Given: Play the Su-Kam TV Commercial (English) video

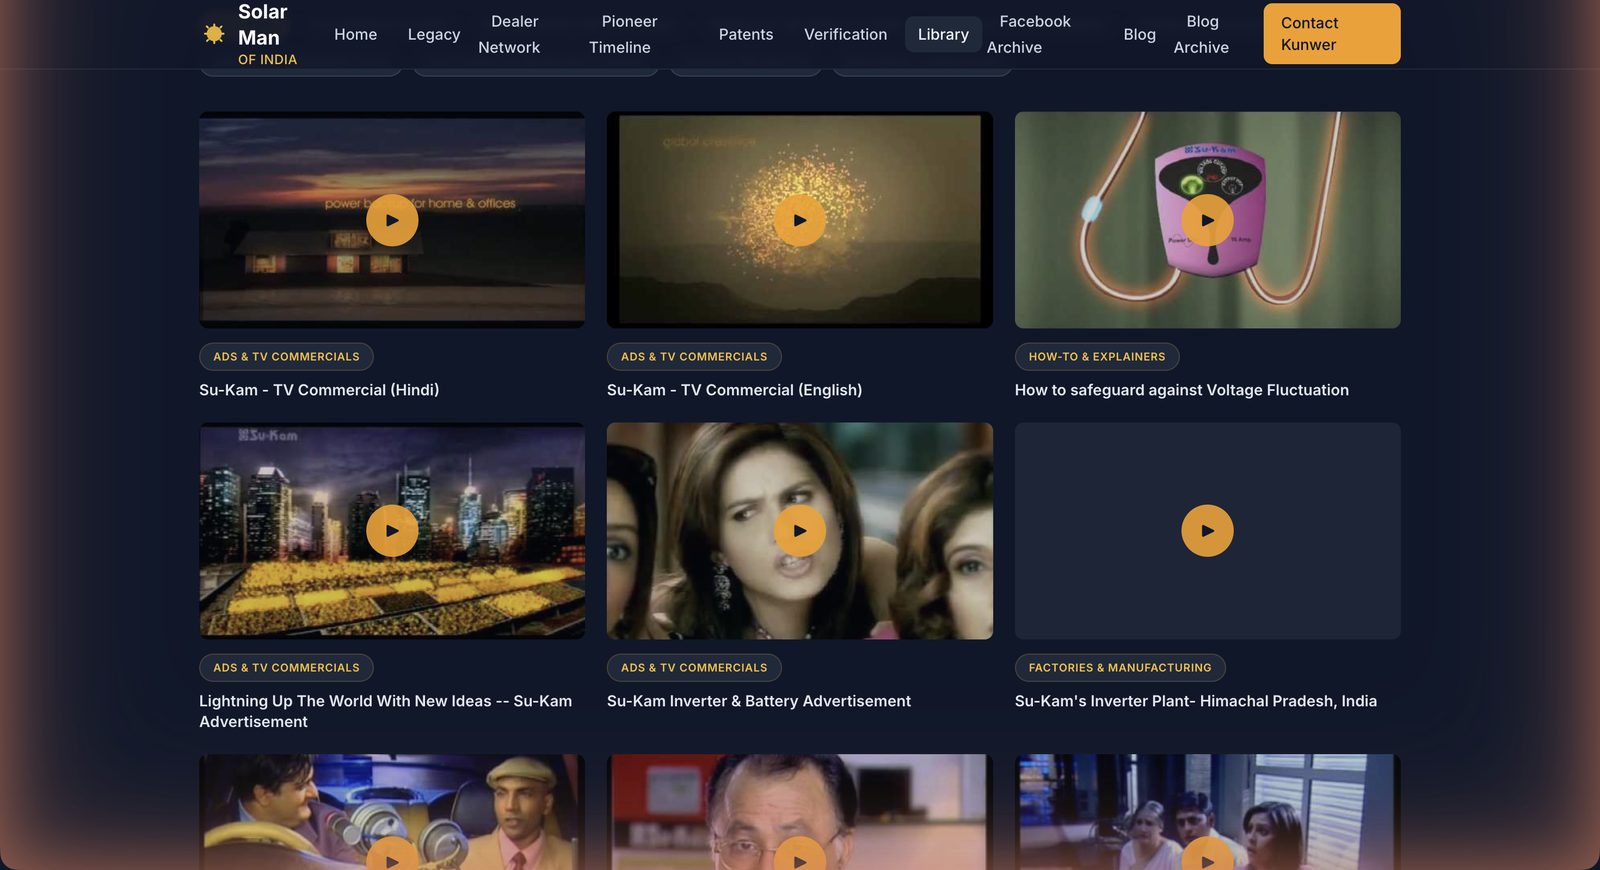Looking at the screenshot, I should click(800, 220).
